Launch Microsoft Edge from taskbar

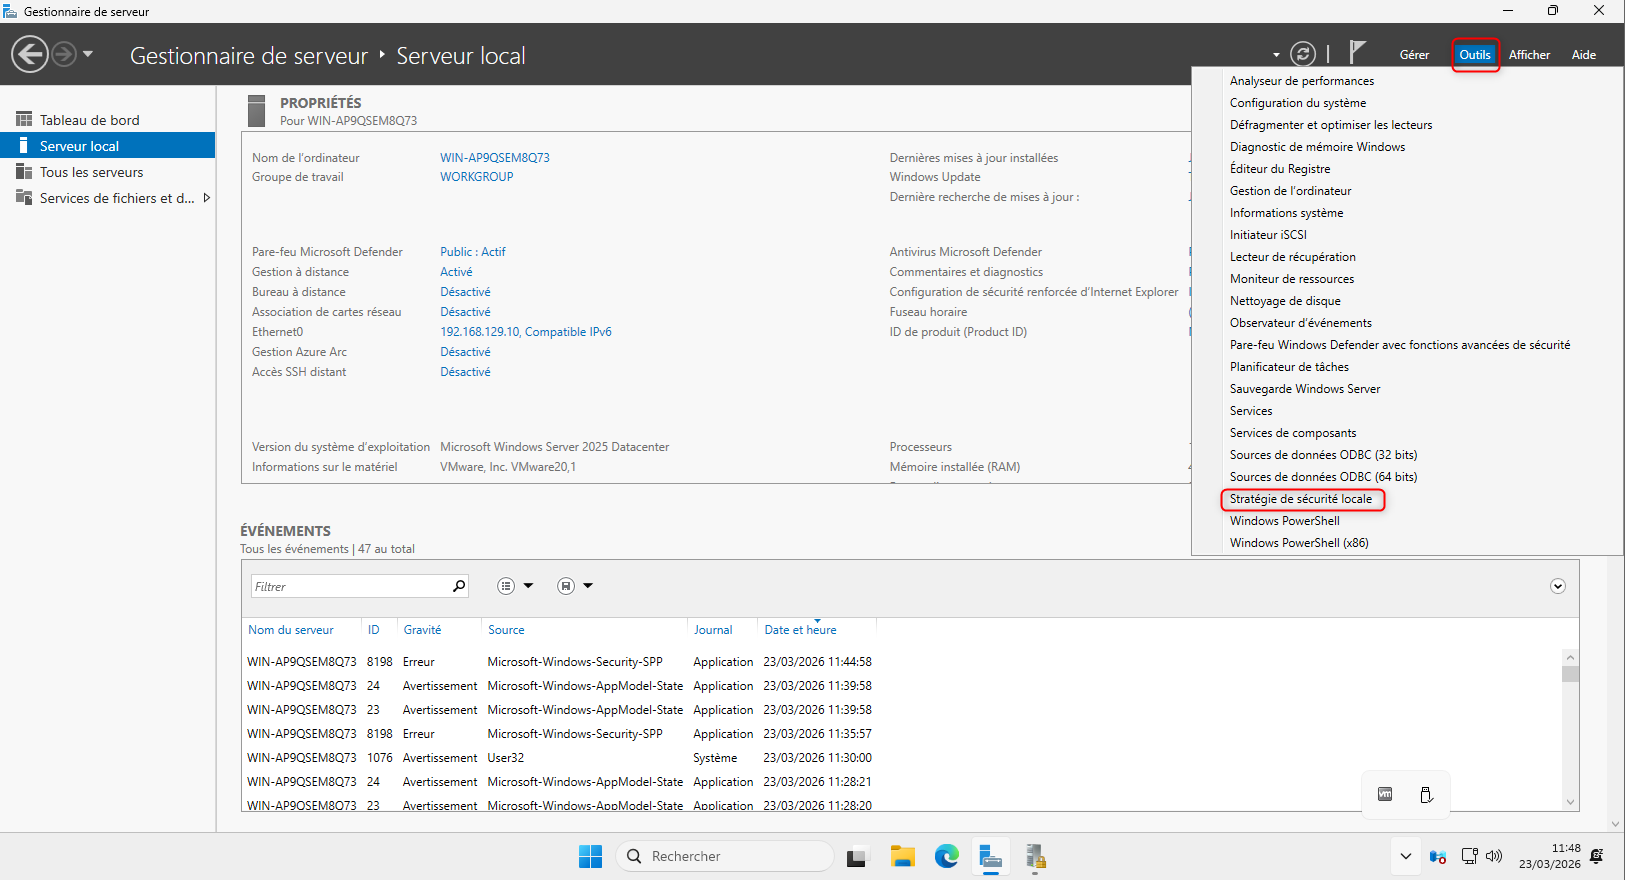click(x=947, y=856)
